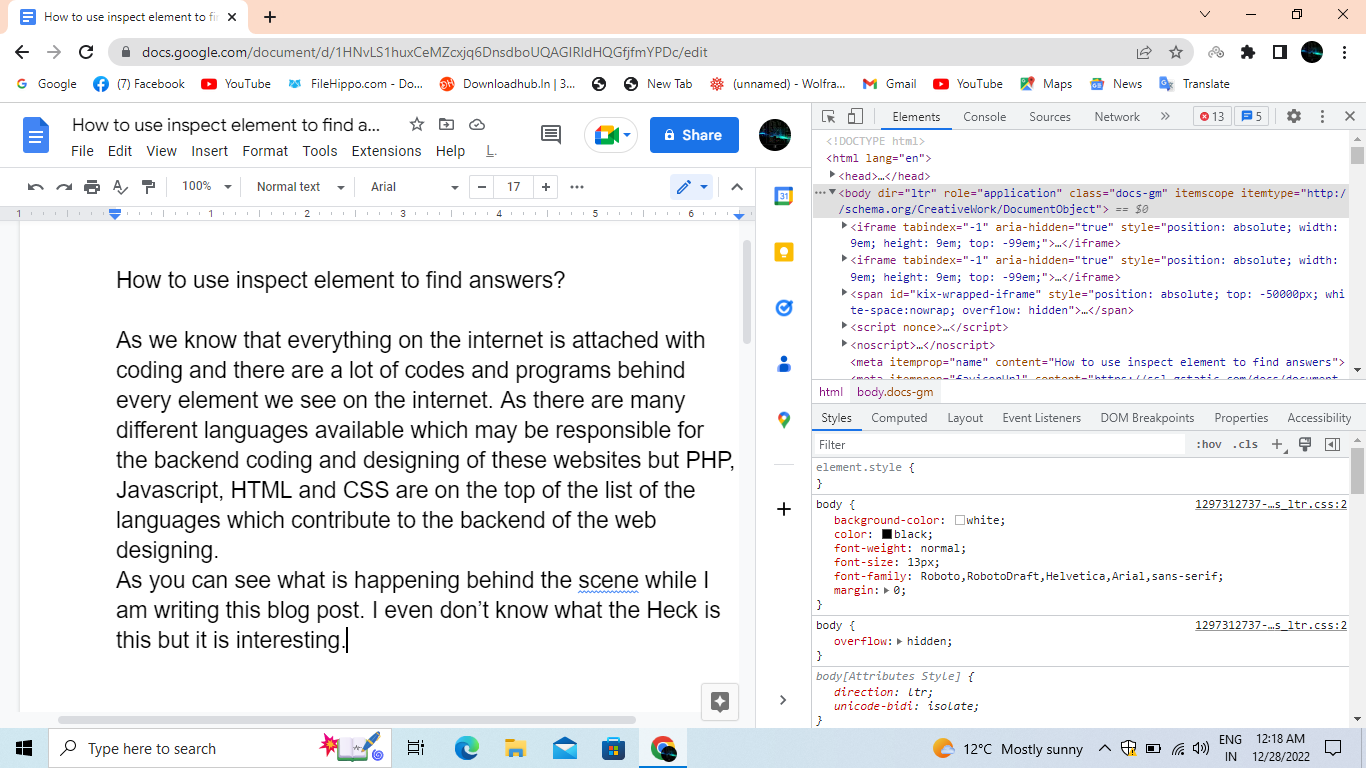Select the Paint format roller tool
This screenshot has height=768, width=1366.
148,187
